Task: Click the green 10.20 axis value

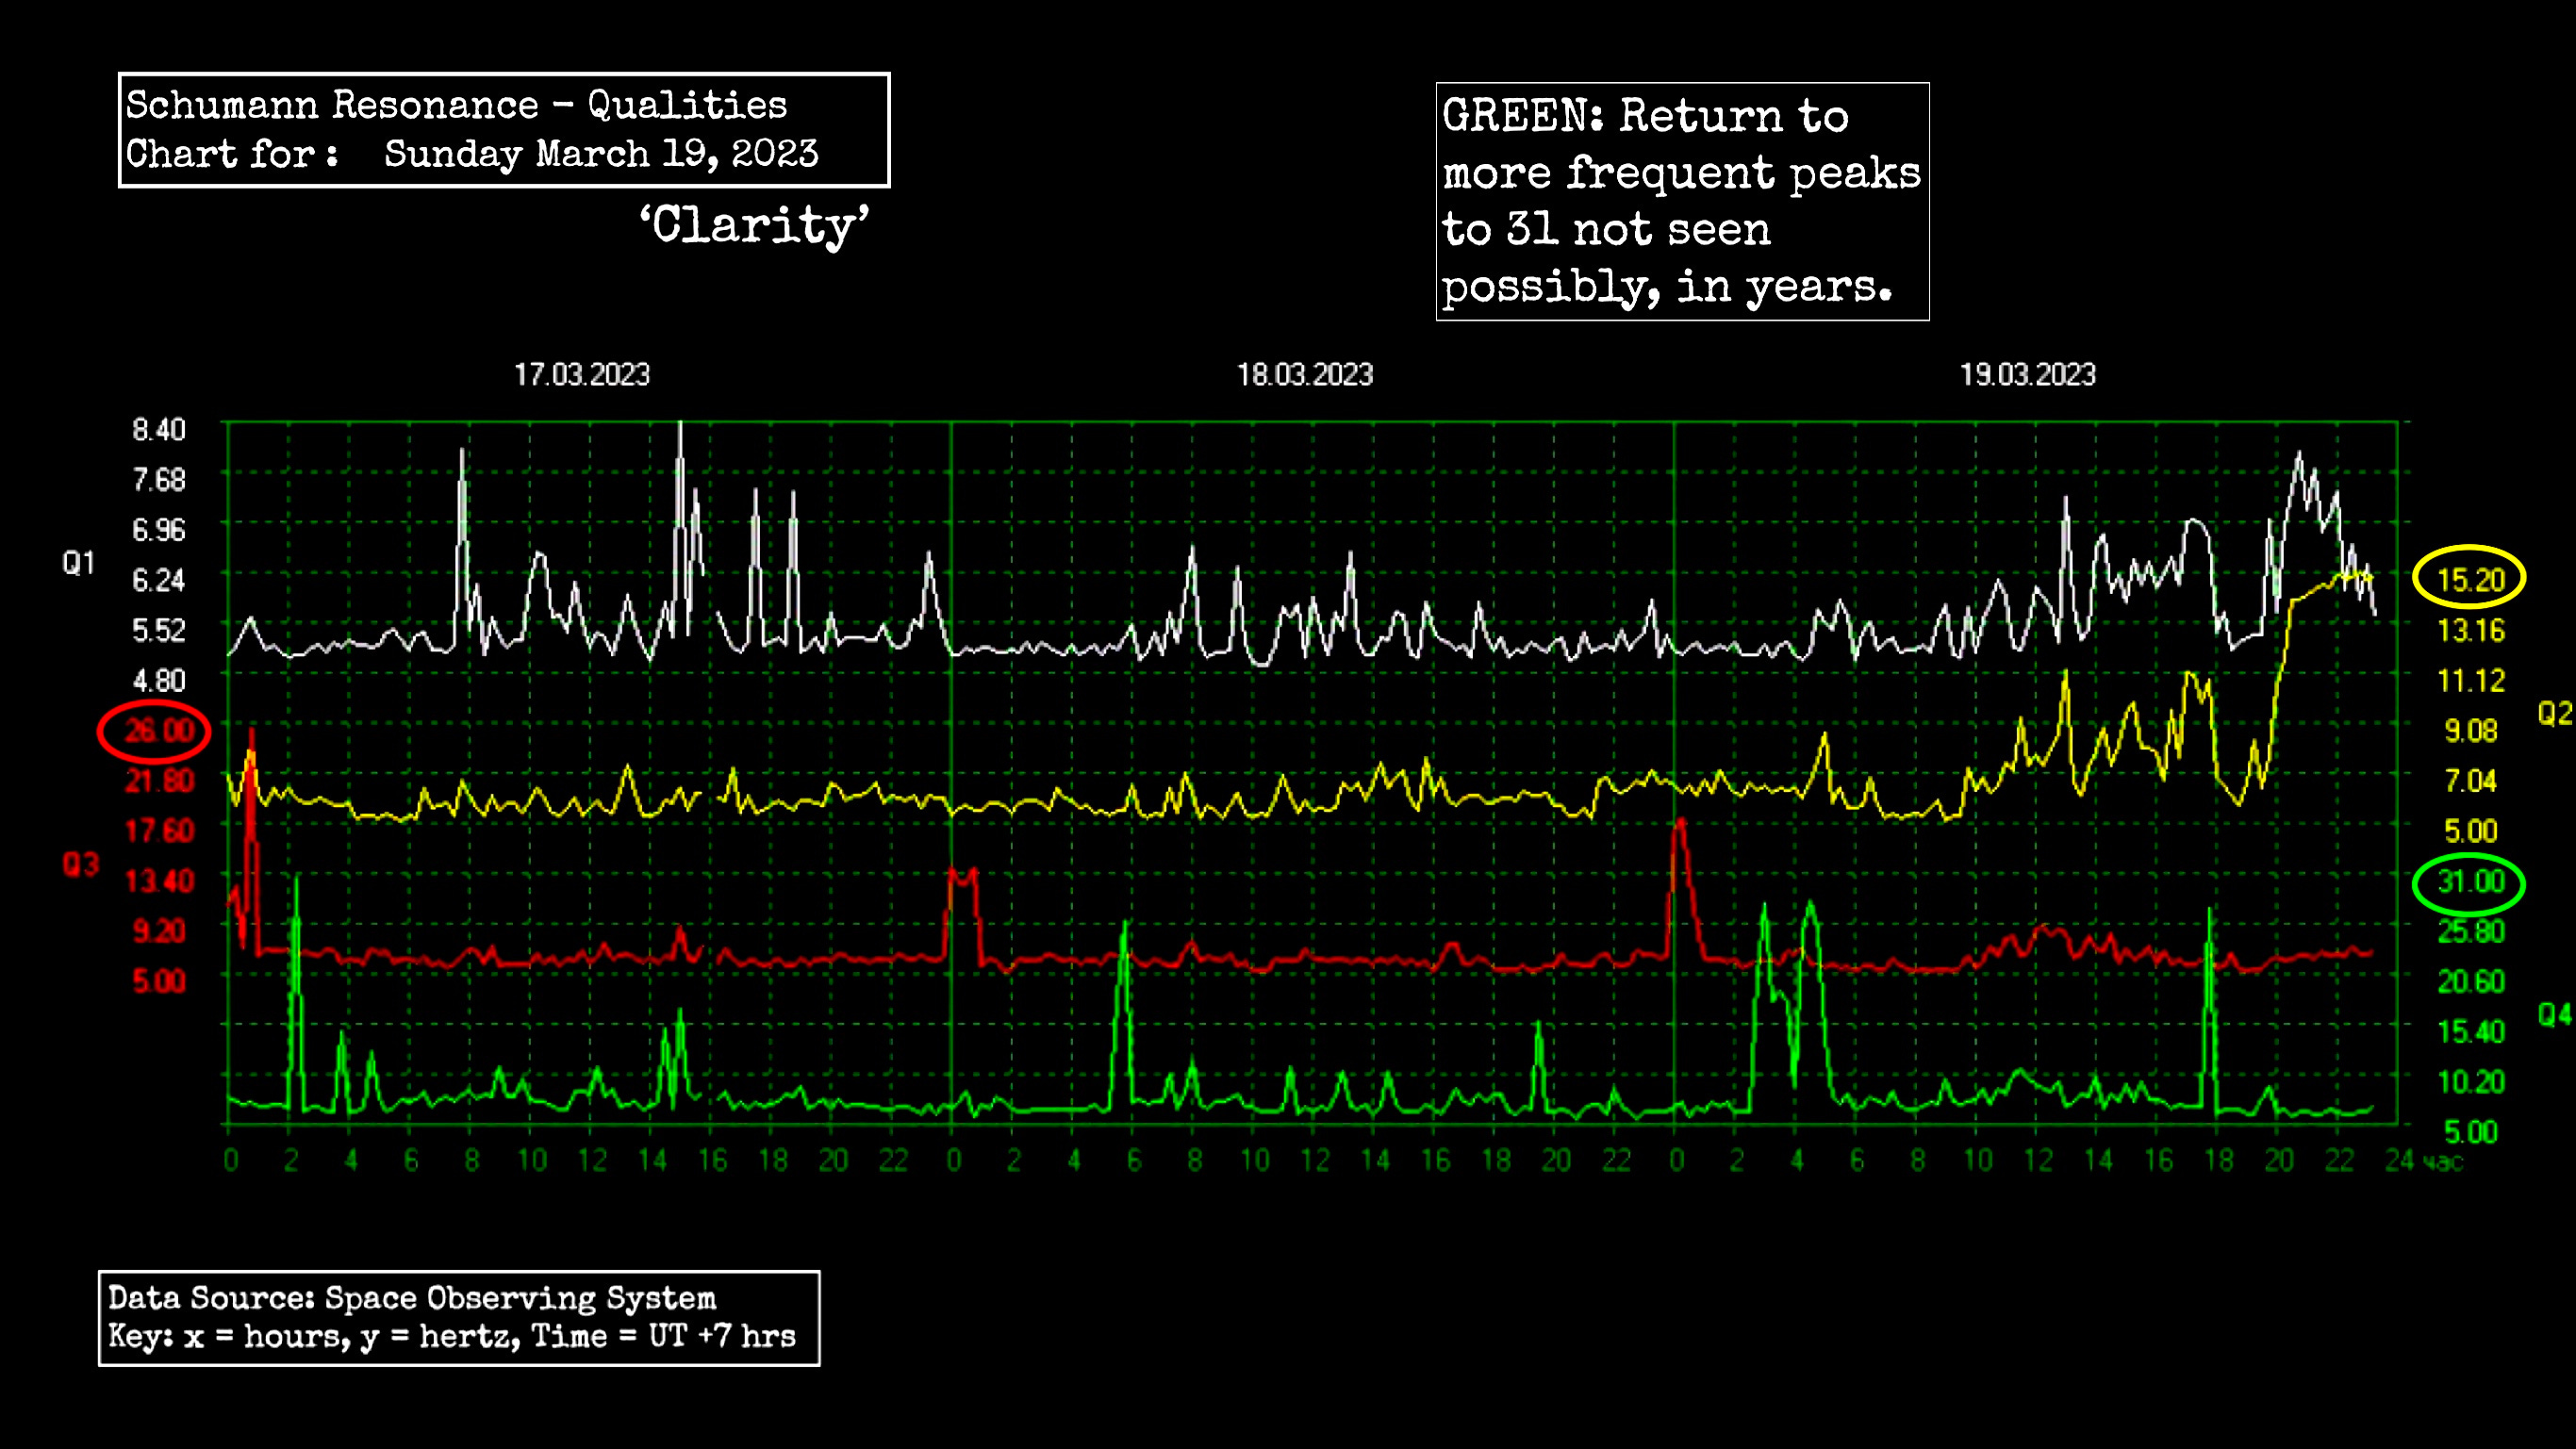Action: [2471, 1082]
